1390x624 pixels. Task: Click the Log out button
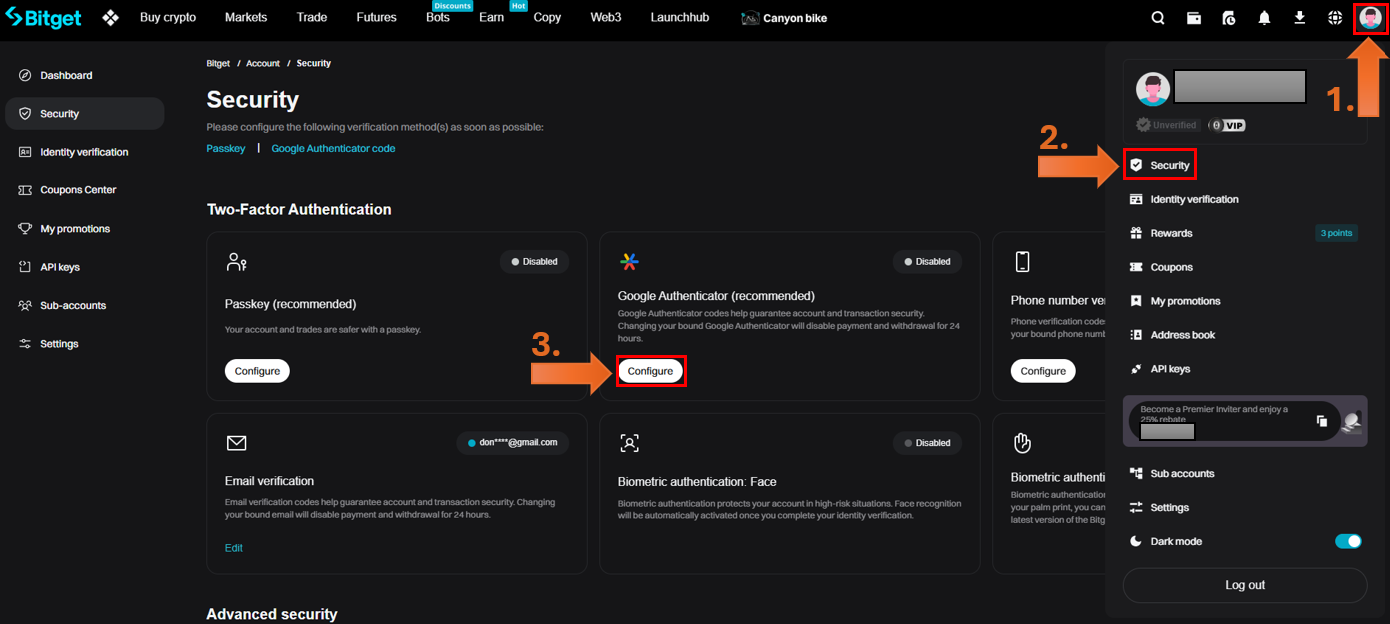pos(1244,585)
